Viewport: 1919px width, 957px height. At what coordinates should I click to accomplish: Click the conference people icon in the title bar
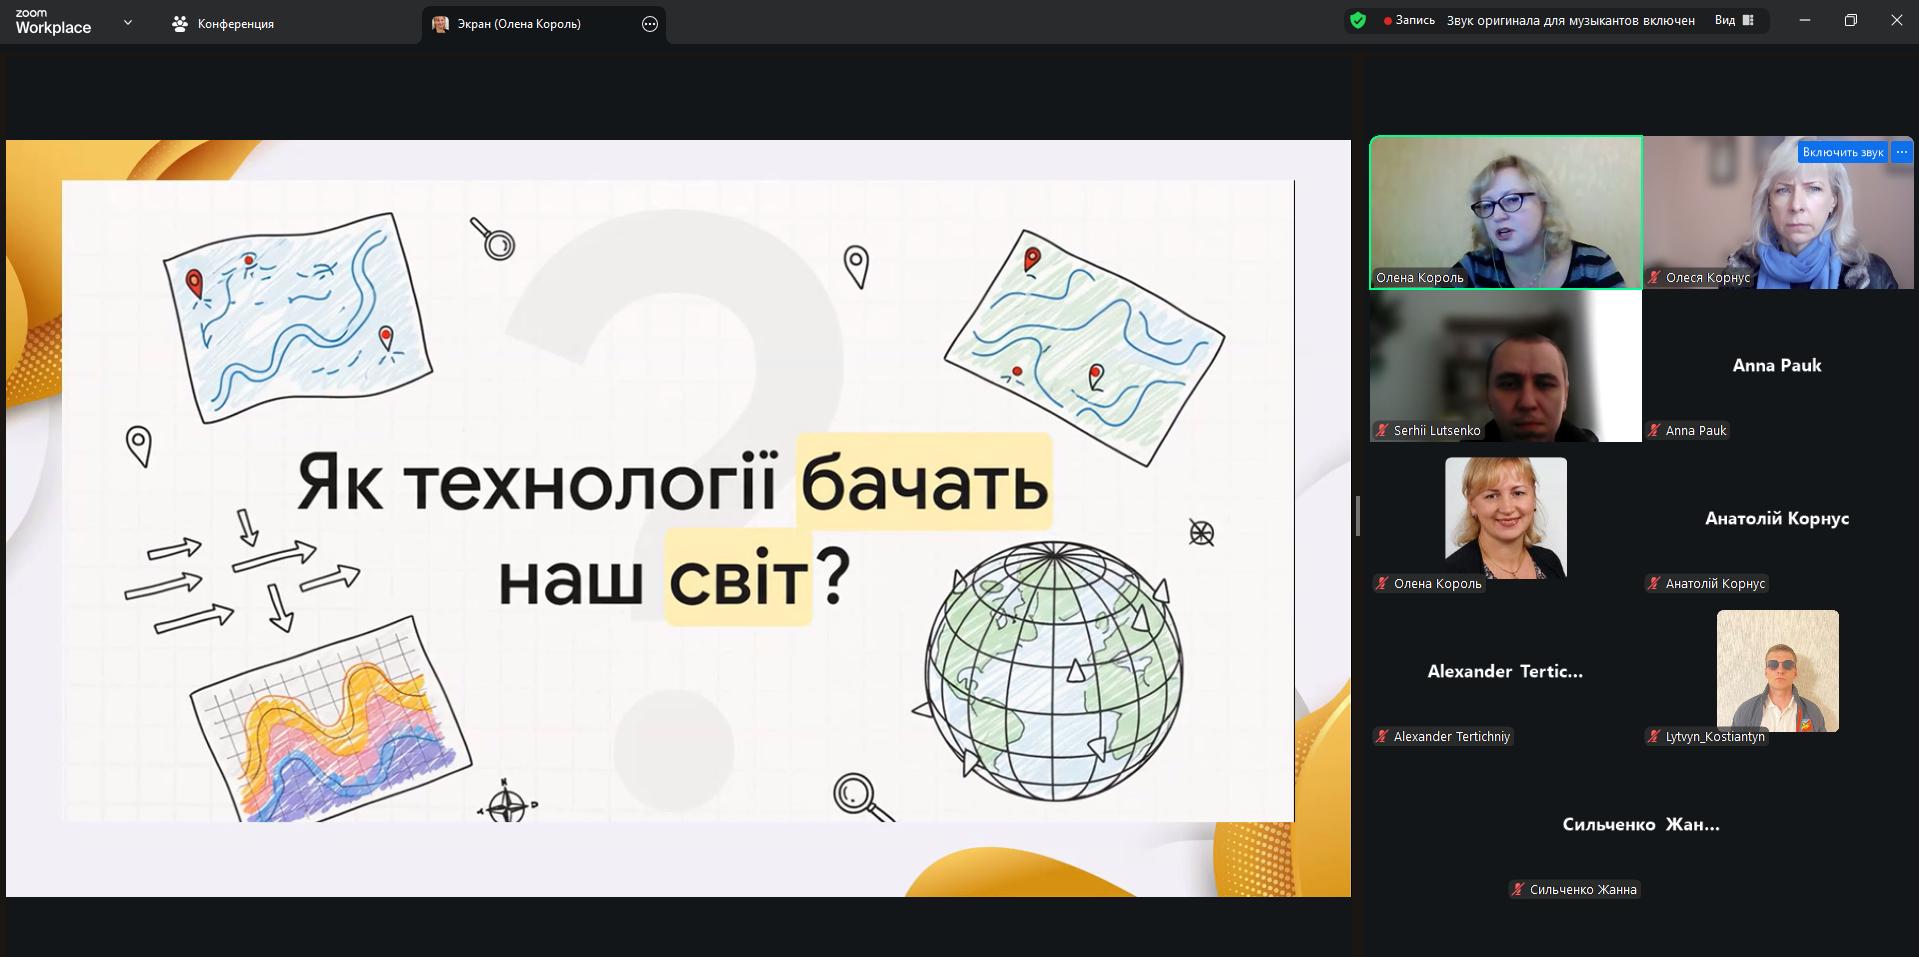coord(180,24)
